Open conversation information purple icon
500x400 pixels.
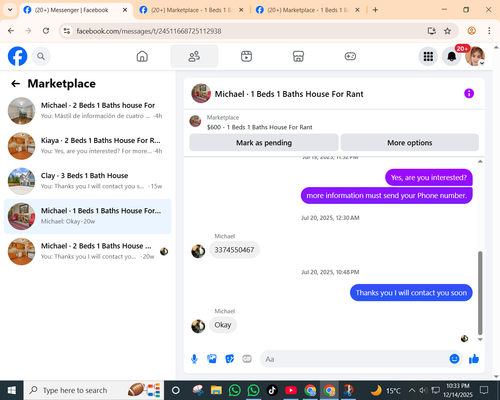coord(469,93)
